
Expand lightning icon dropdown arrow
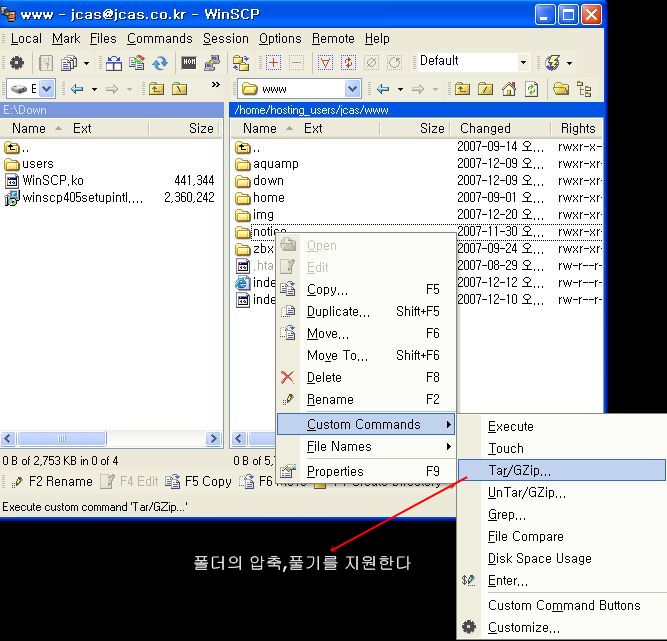[x=570, y=63]
